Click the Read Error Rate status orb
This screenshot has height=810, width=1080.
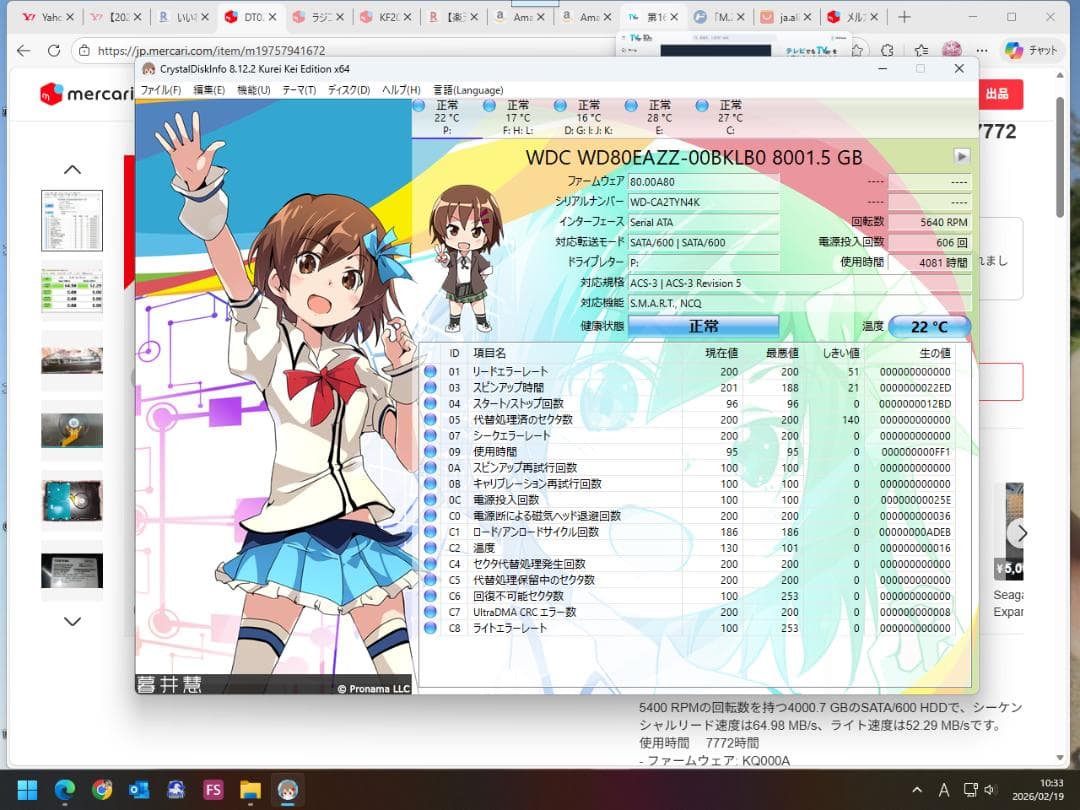[430, 372]
